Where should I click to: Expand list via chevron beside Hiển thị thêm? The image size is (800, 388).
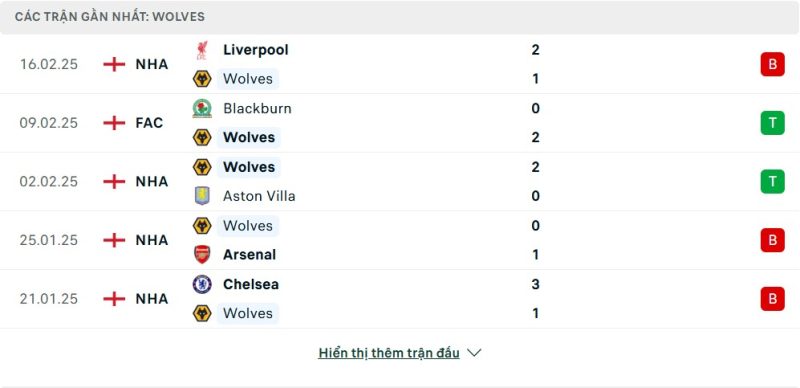(474, 353)
